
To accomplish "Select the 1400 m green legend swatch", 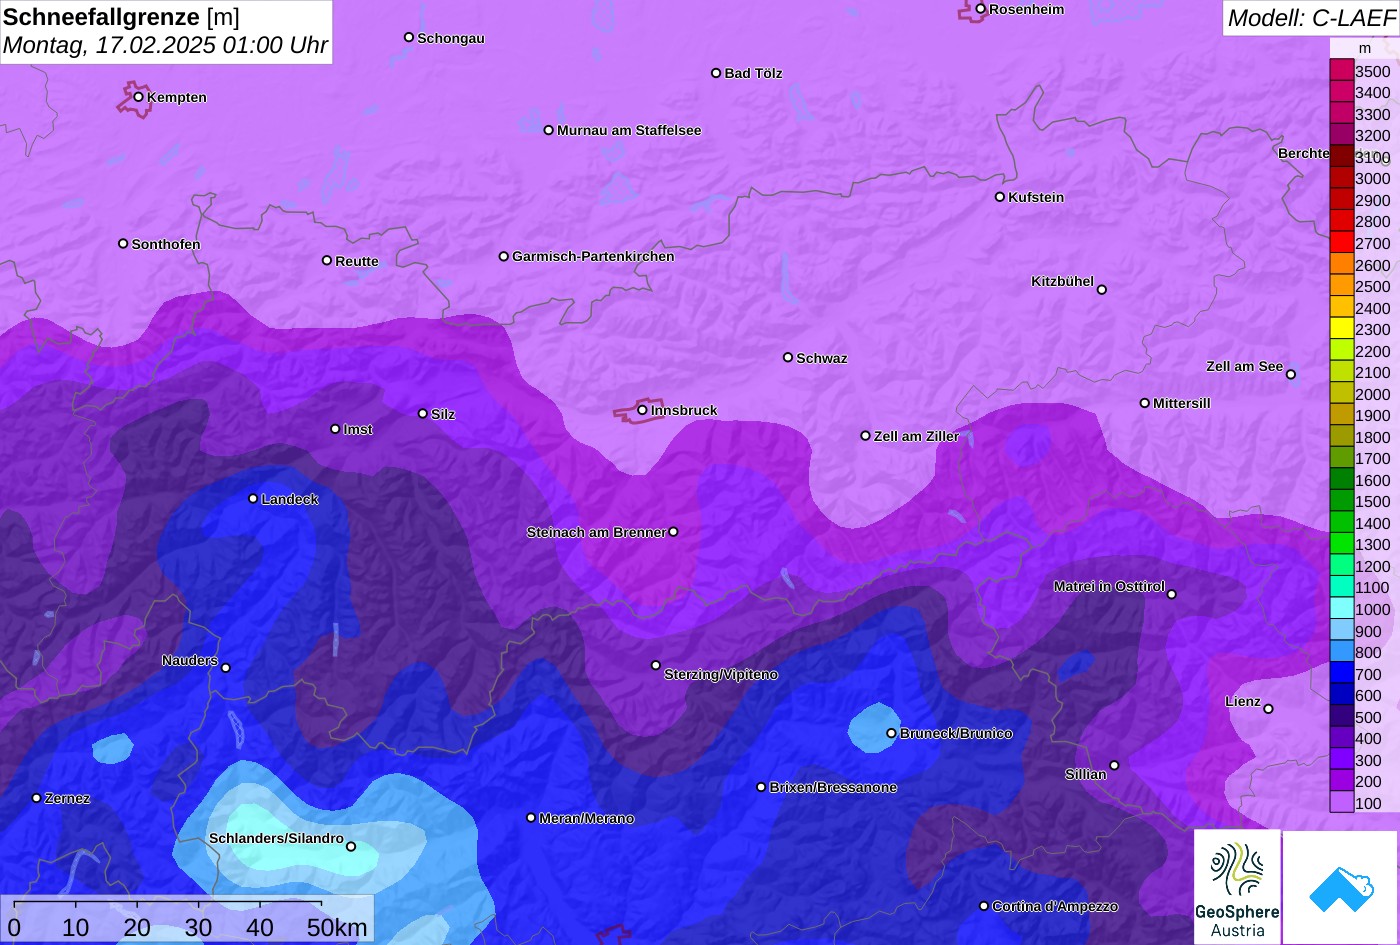I will tap(1341, 523).
